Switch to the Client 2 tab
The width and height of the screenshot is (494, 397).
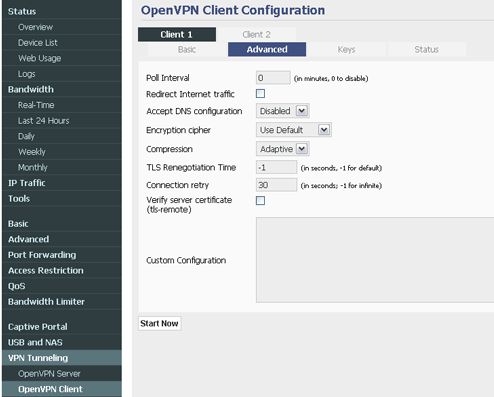(256, 34)
